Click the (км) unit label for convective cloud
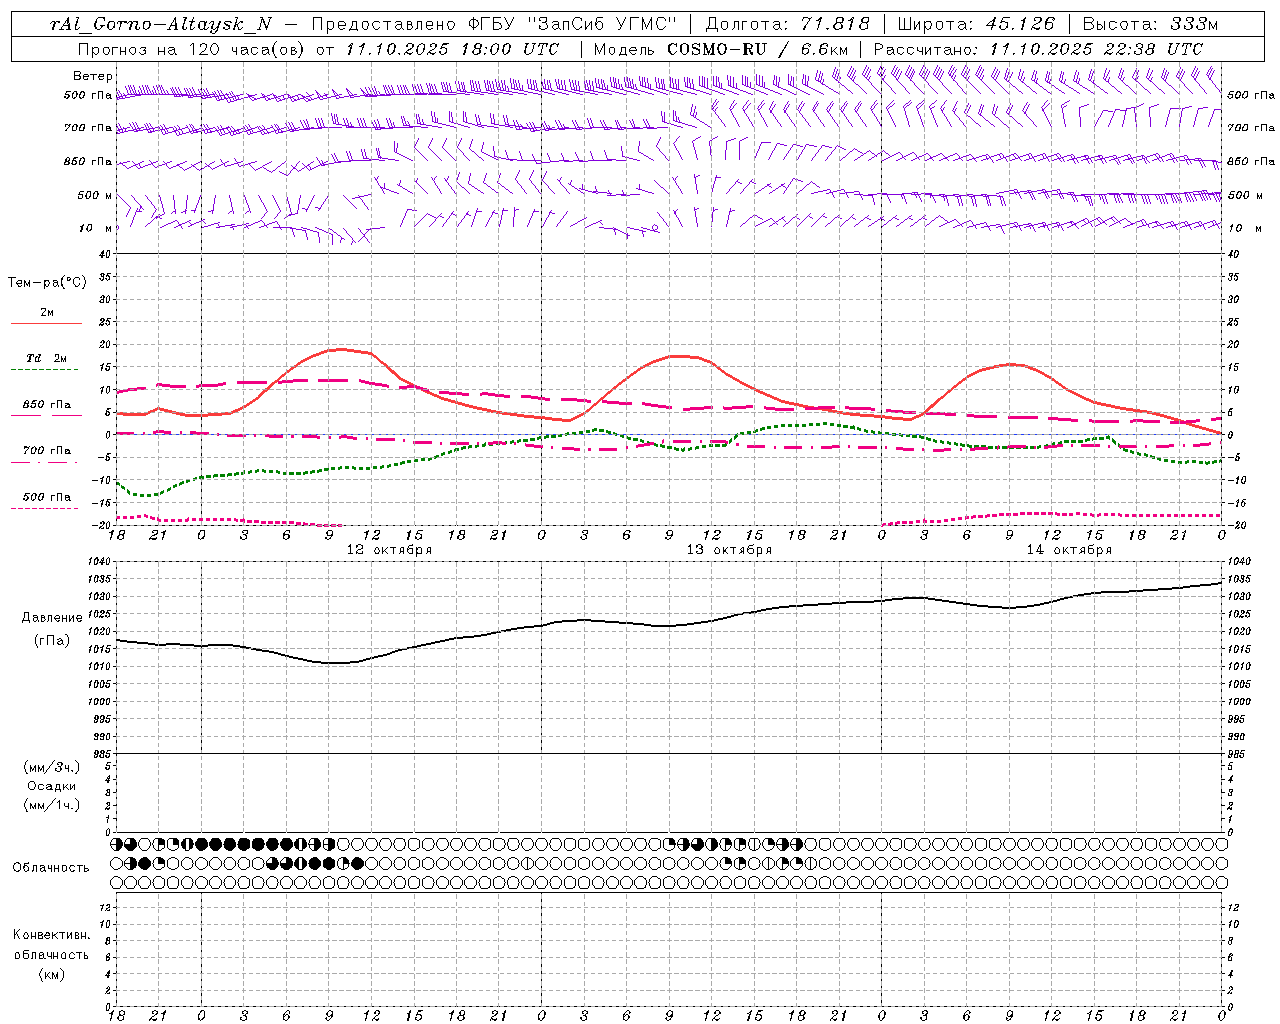Screen dimensions: 1280x1024 click(x=52, y=974)
